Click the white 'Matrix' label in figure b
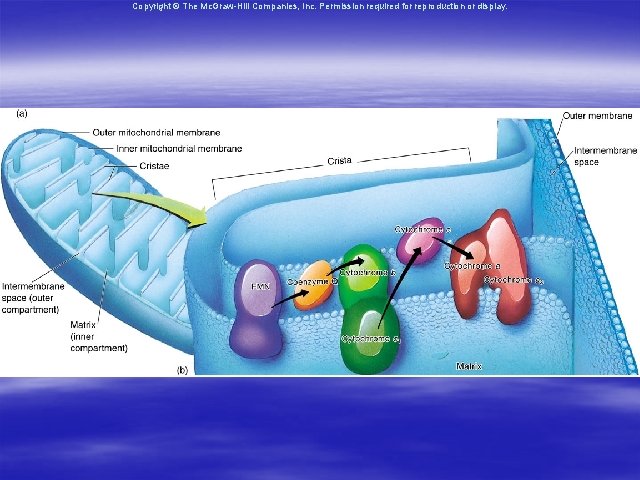This screenshot has height=480, width=640. [469, 366]
